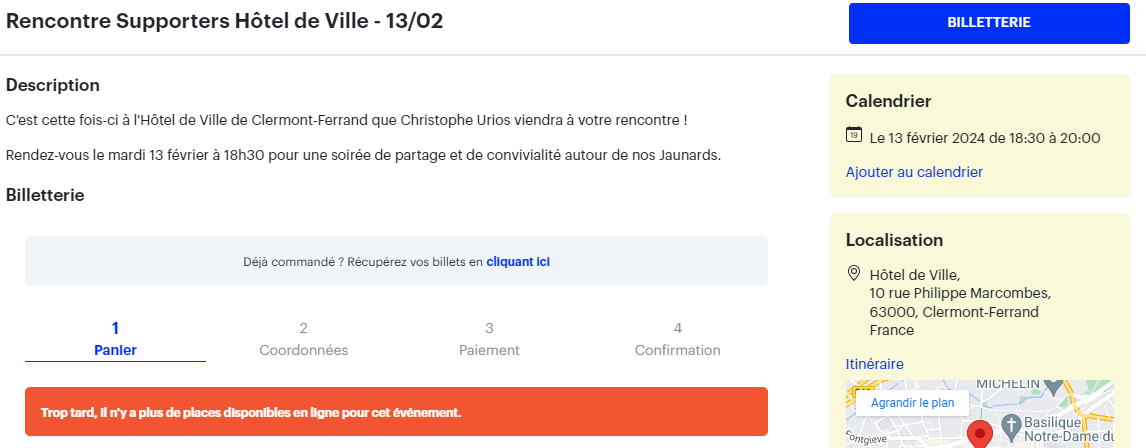Image resolution: width=1146 pixels, height=448 pixels.
Task: Click 'cliquant ici' to retrieve tickets
Action: (518, 262)
